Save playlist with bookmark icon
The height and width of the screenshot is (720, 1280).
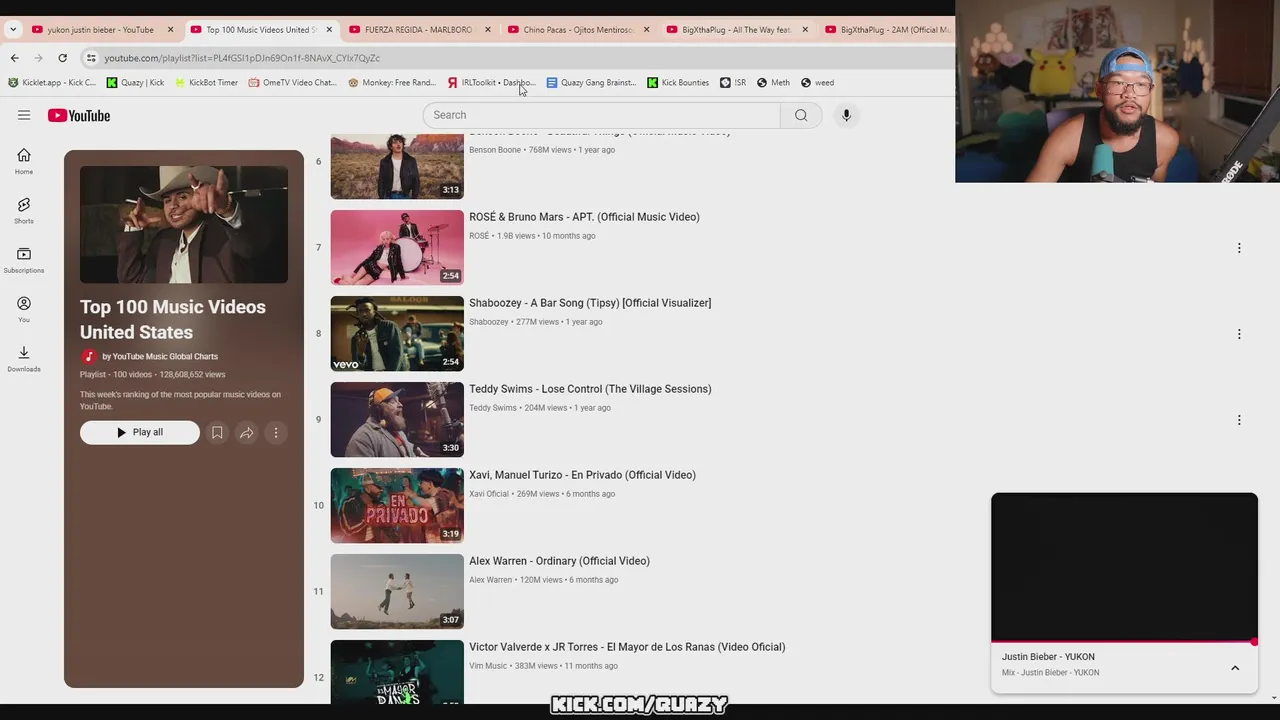click(x=217, y=432)
